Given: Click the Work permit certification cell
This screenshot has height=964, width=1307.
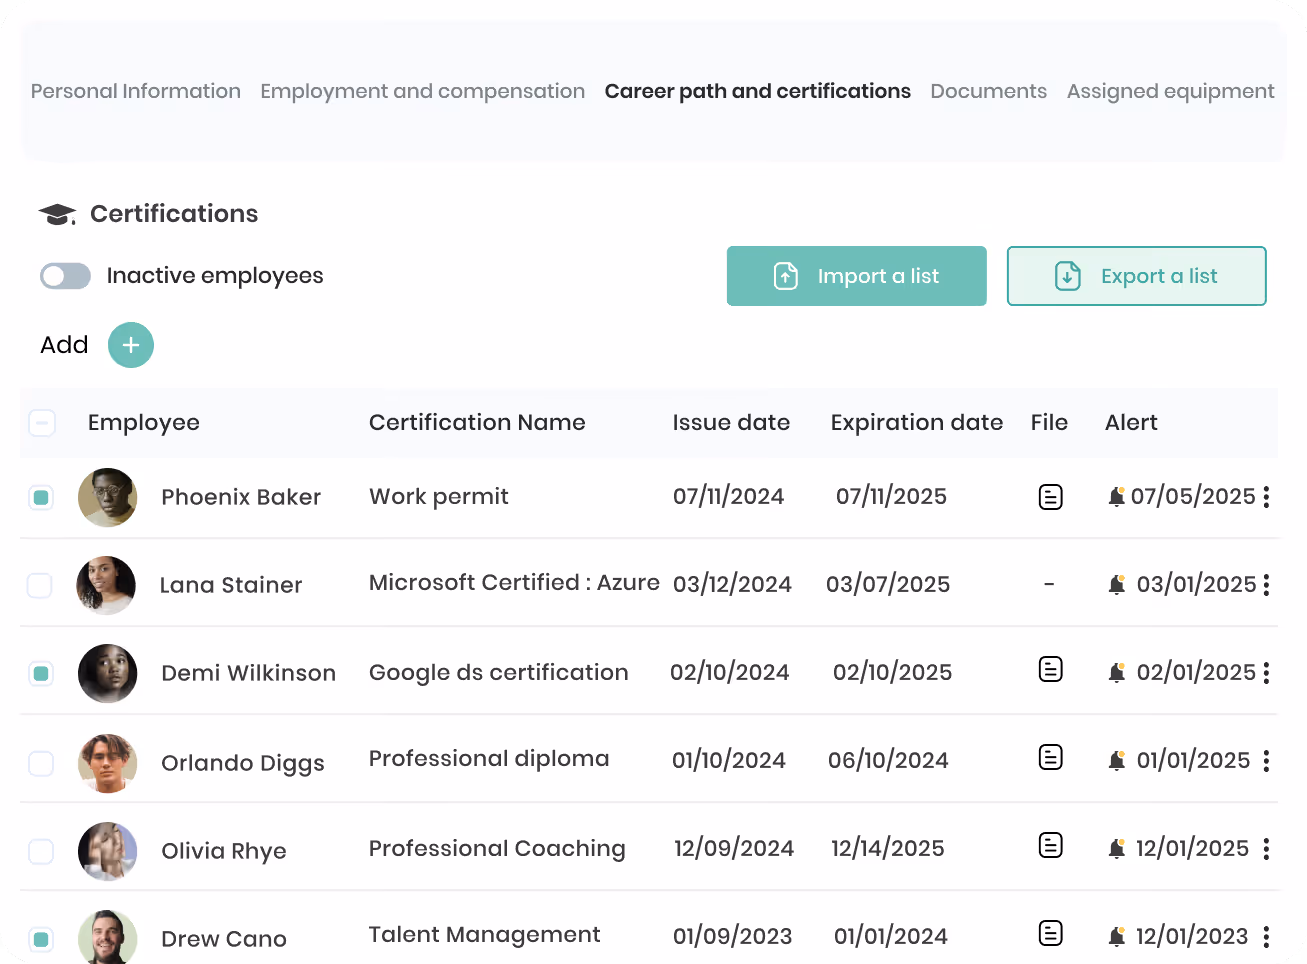Looking at the screenshot, I should coord(439,497).
